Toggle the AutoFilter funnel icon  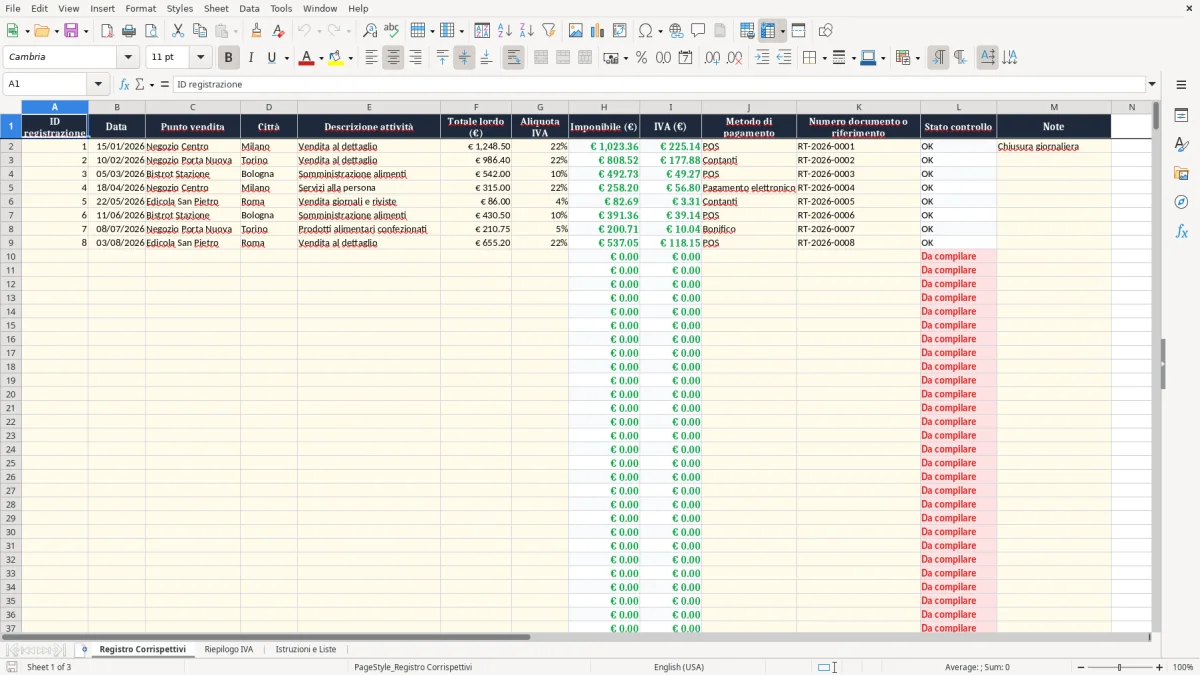(549, 31)
